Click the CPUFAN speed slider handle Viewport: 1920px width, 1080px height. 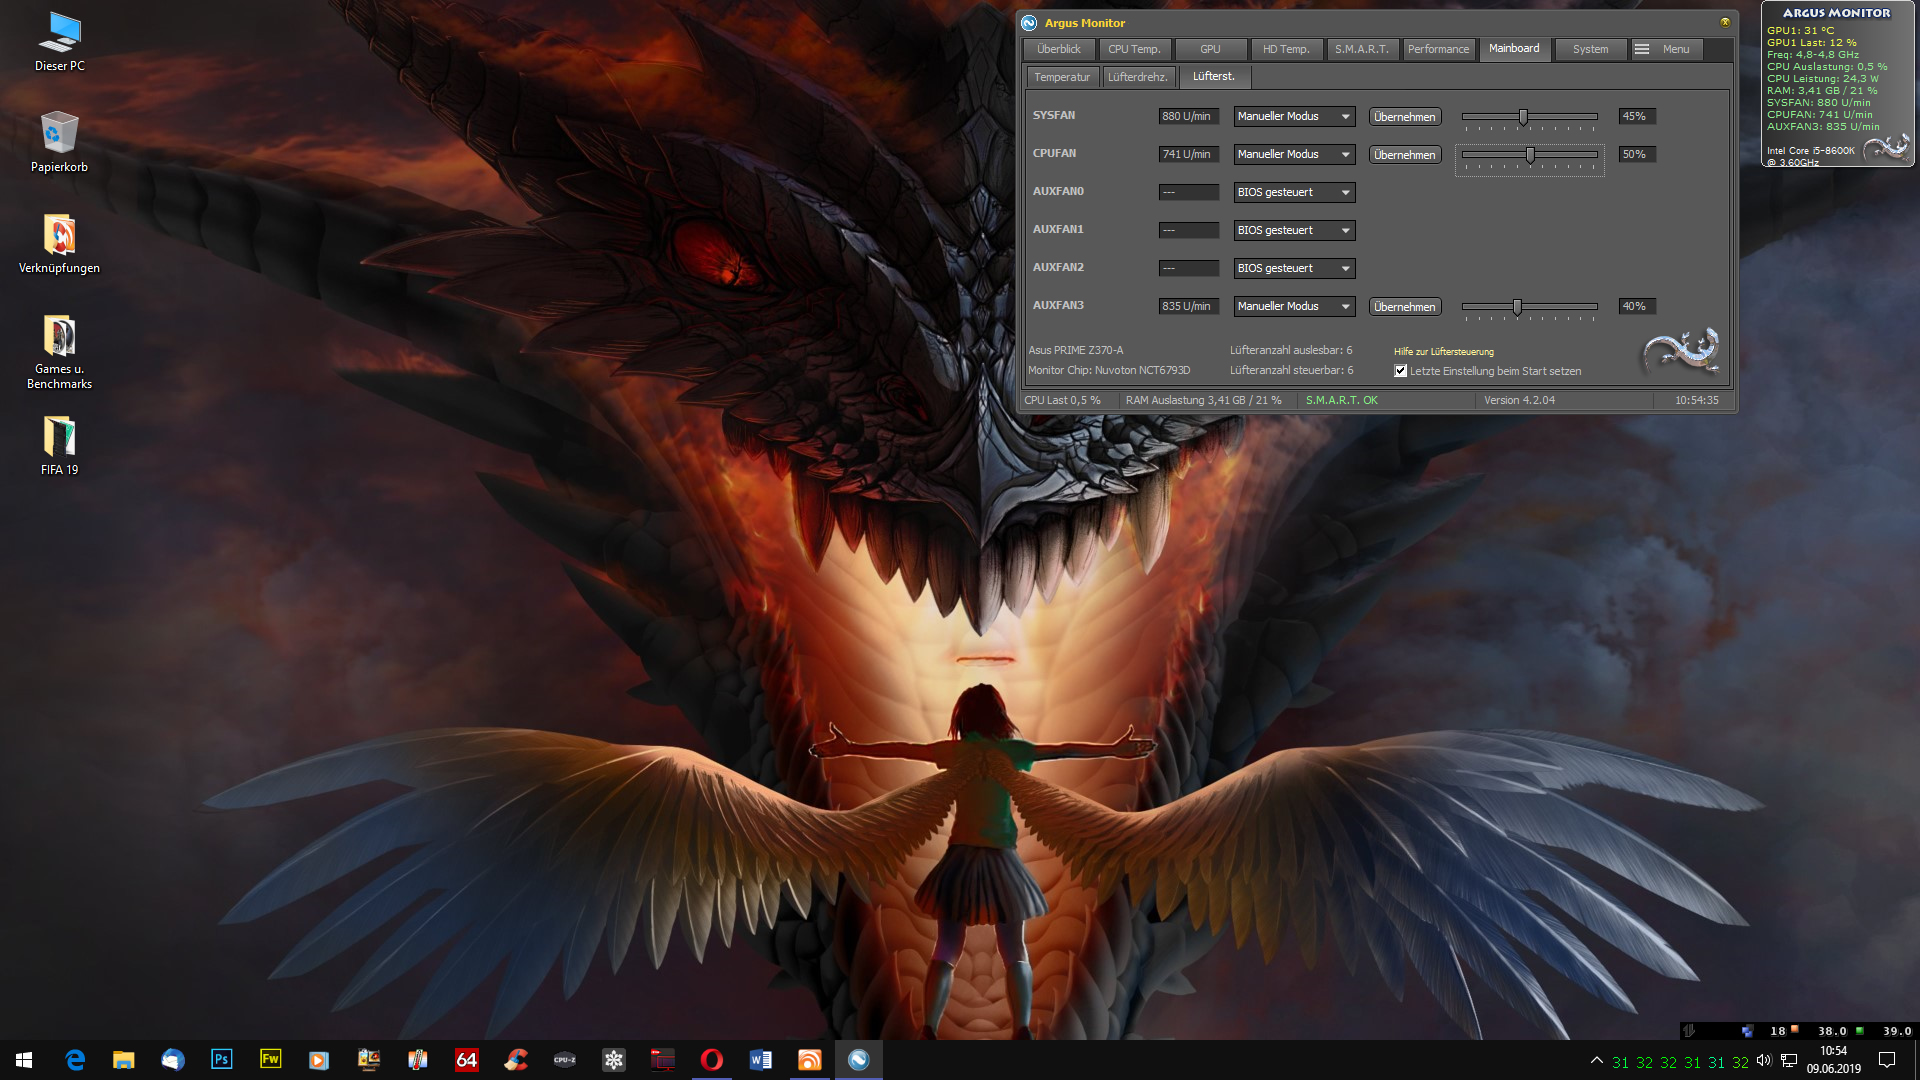1530,155
